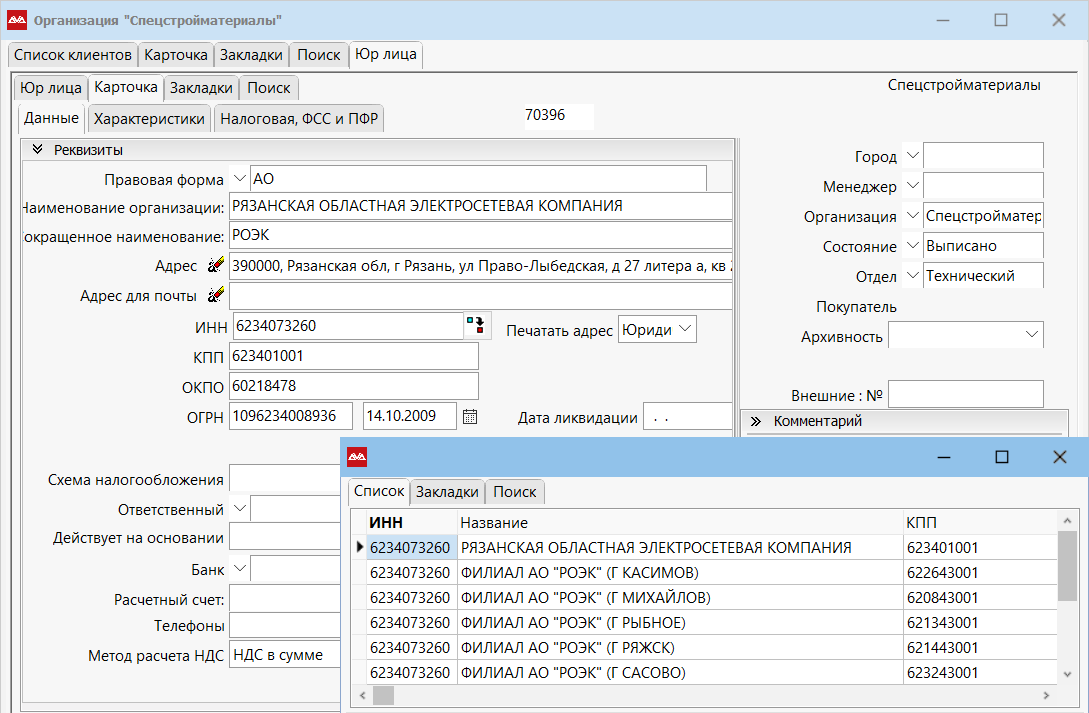Click the Наименование организации input field
Screen dimensions: 1089x713
481,206
